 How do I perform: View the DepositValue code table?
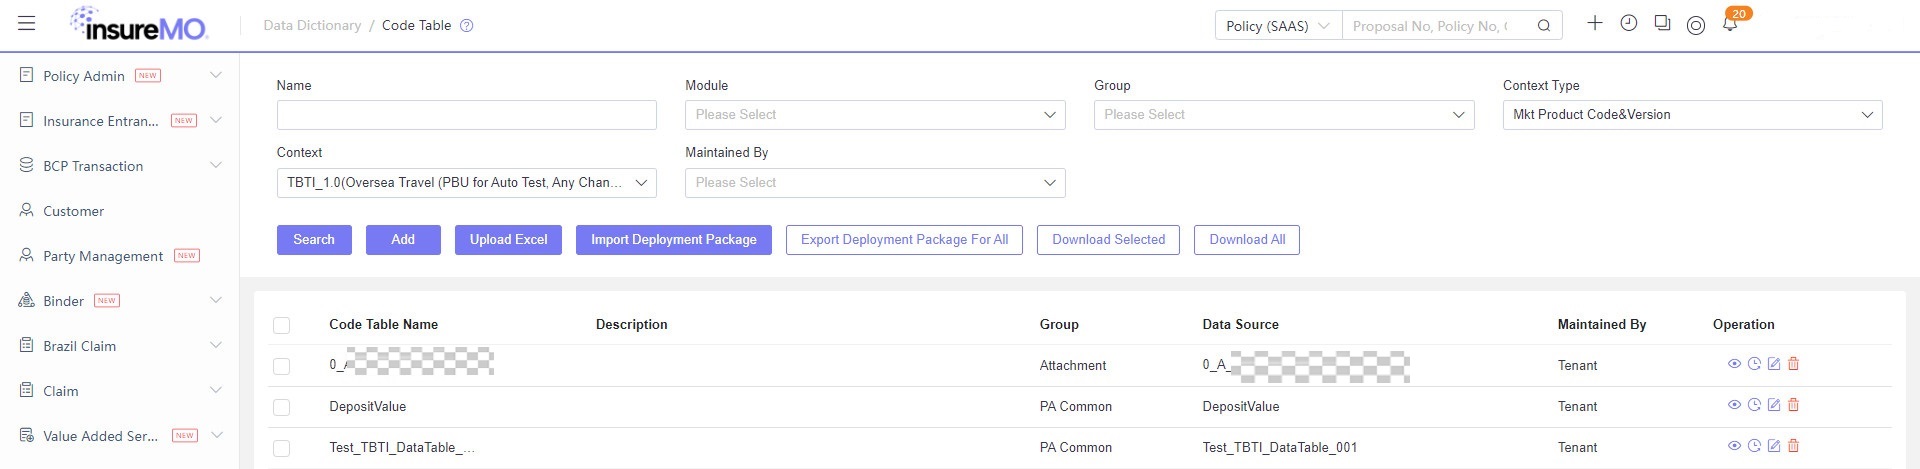(x=1735, y=405)
